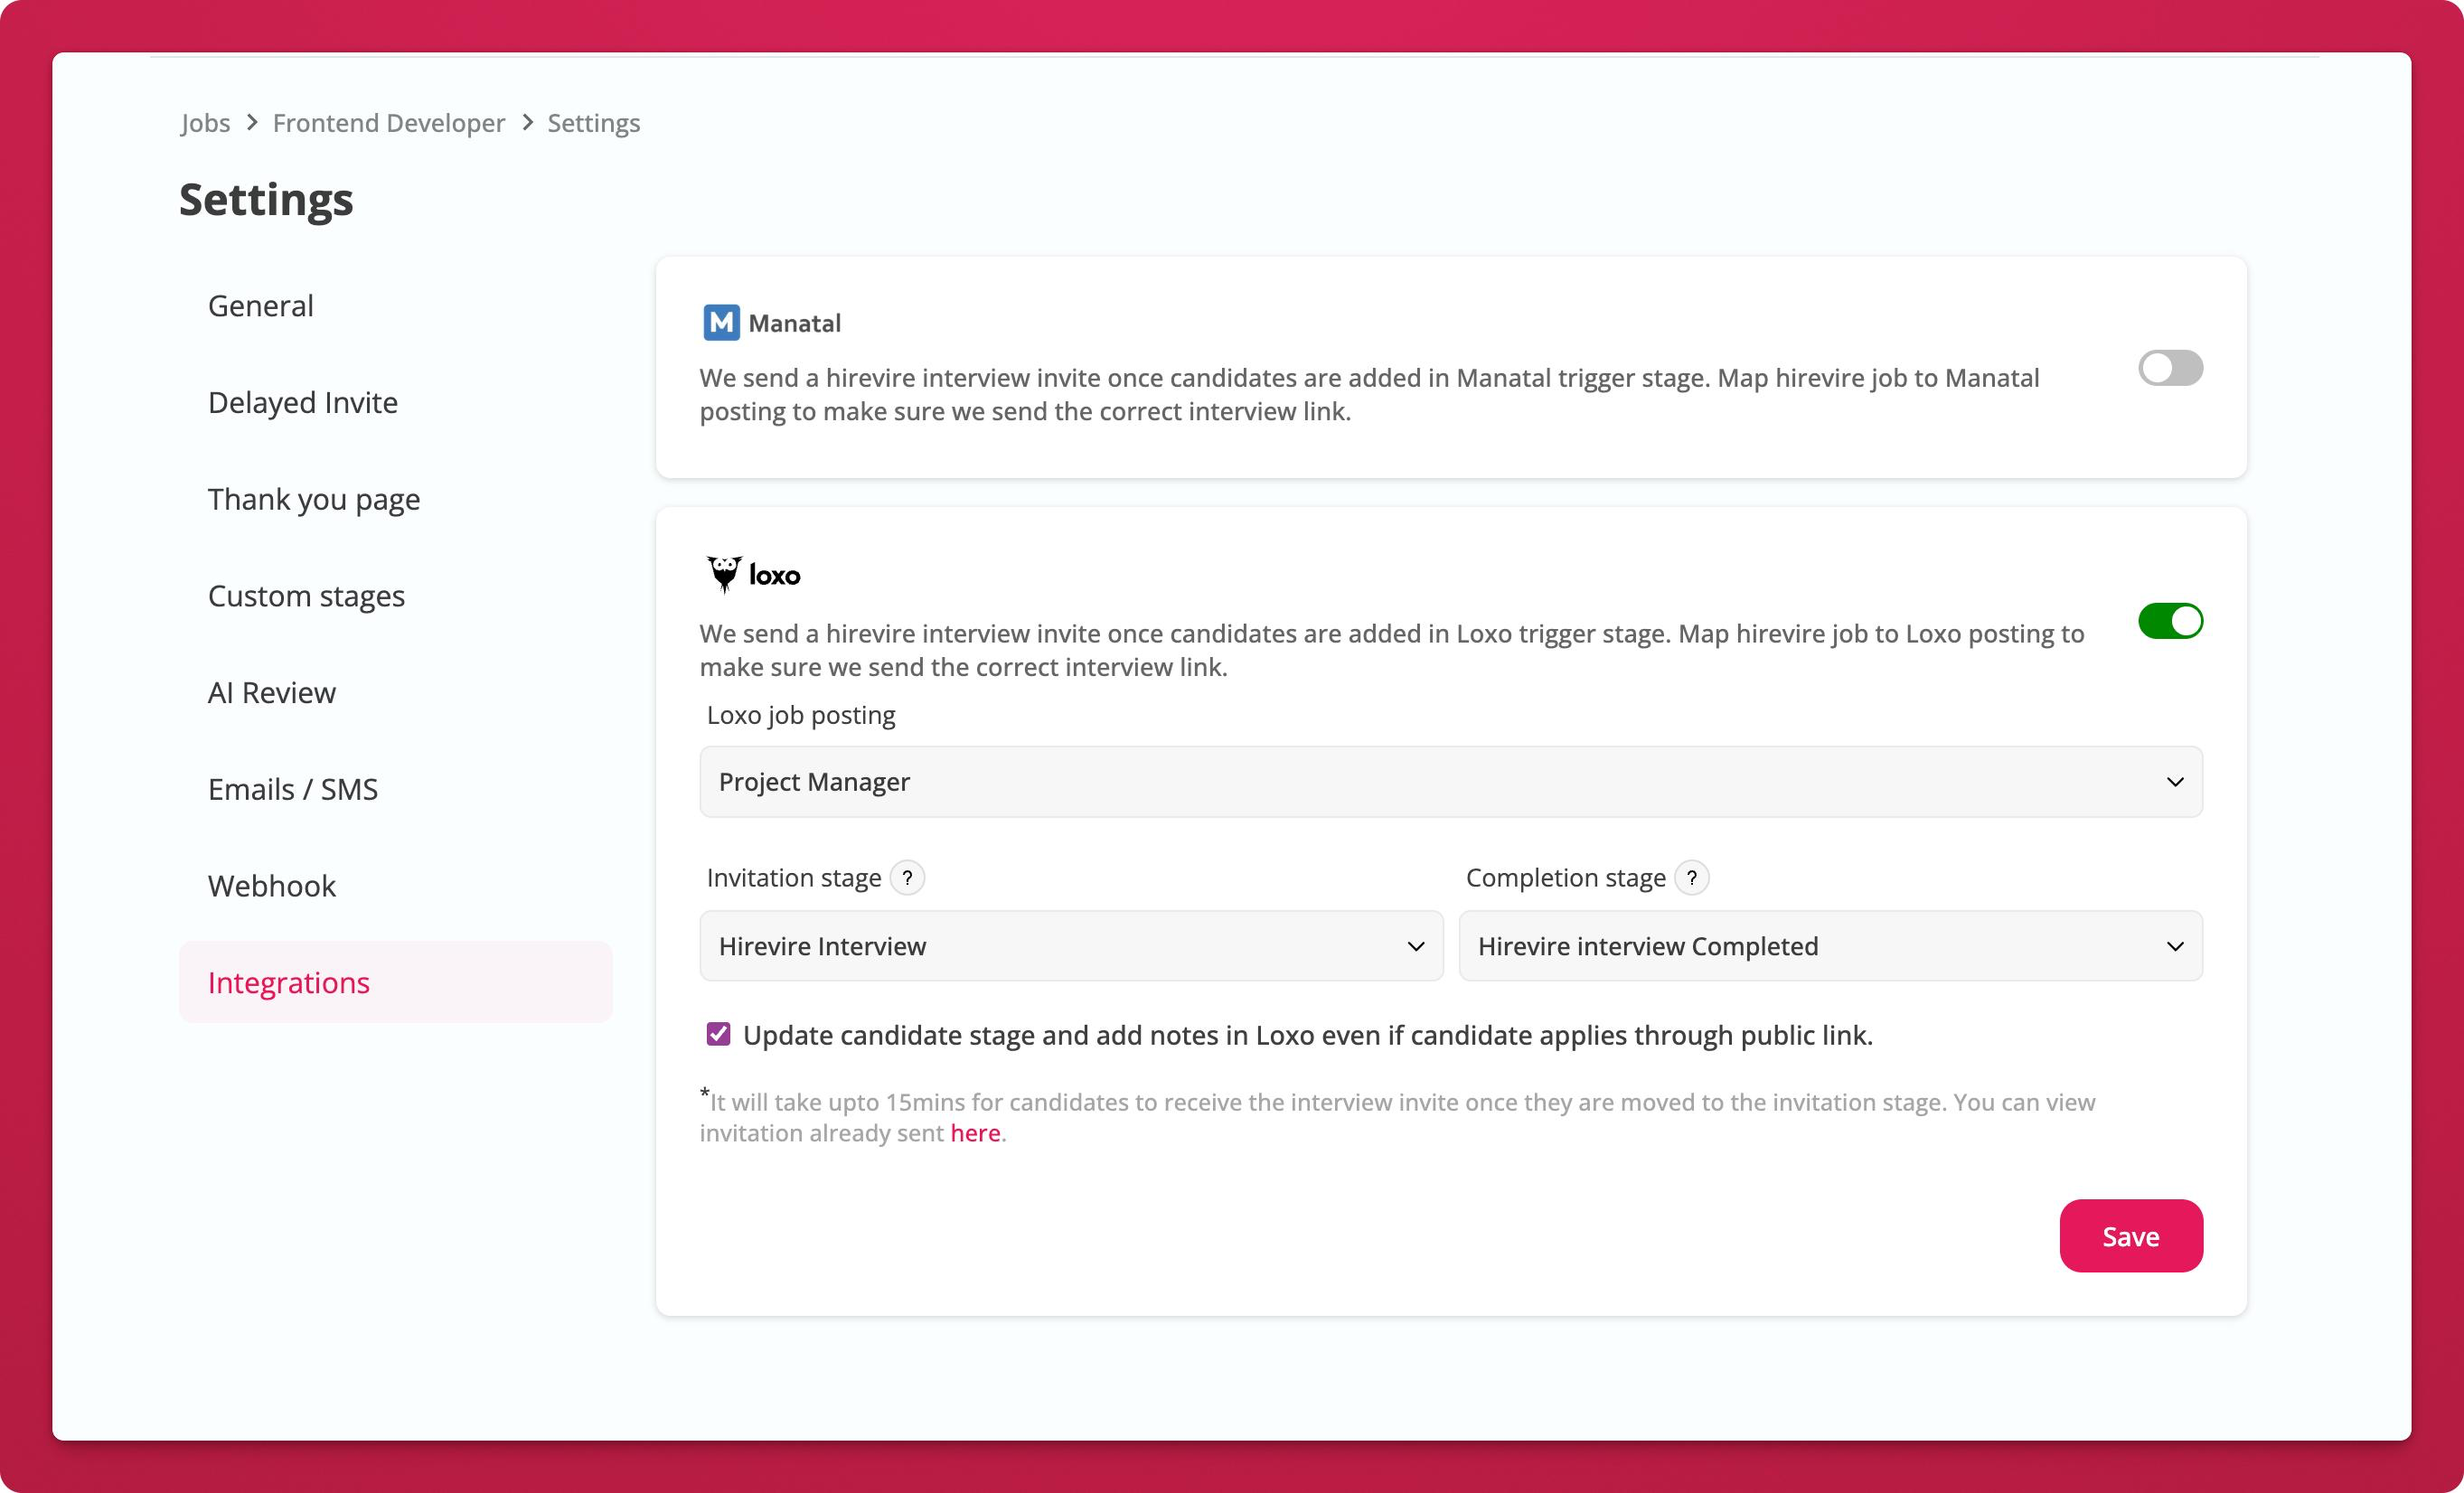This screenshot has width=2464, height=1493.
Task: Follow the 'here' sent invitations link
Action: click(974, 1133)
